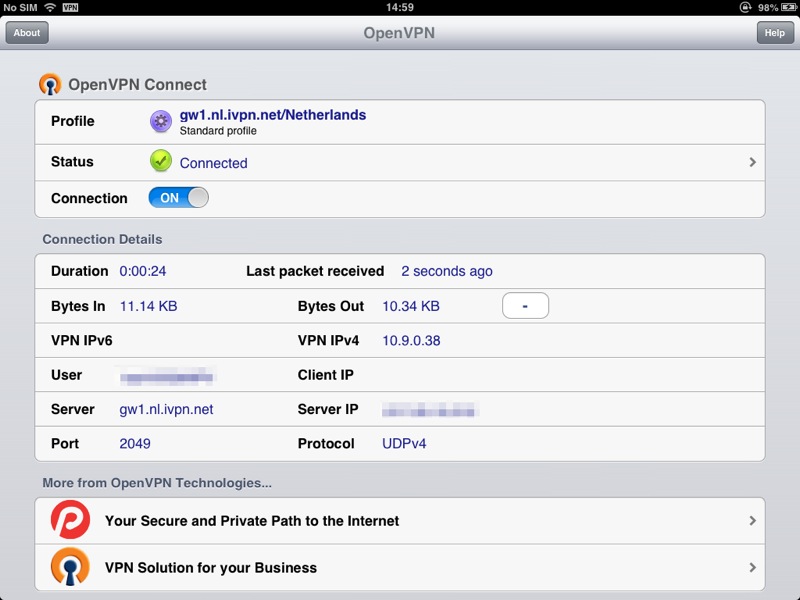Image resolution: width=800 pixels, height=600 pixels.
Task: Tap the rotation lock icon in status bar
Action: pos(746,7)
